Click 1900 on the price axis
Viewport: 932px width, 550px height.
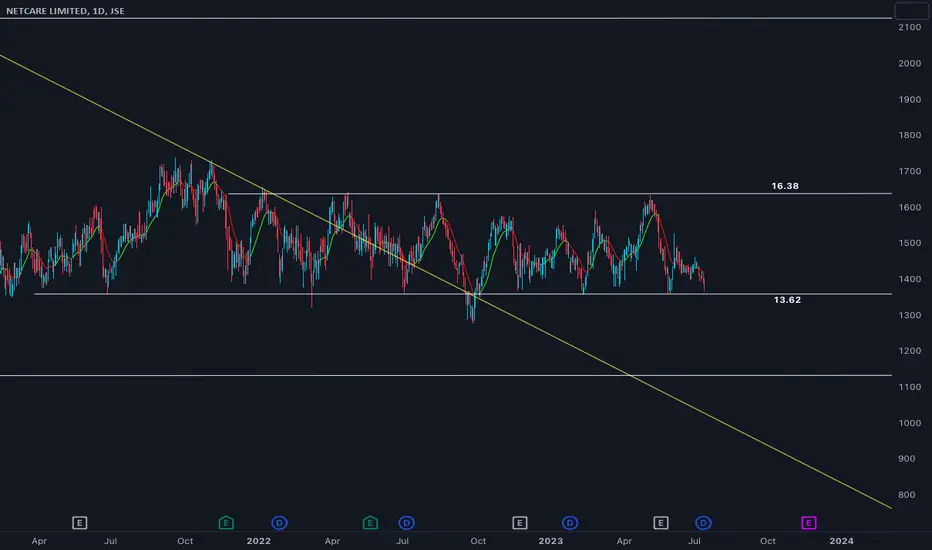(909, 100)
